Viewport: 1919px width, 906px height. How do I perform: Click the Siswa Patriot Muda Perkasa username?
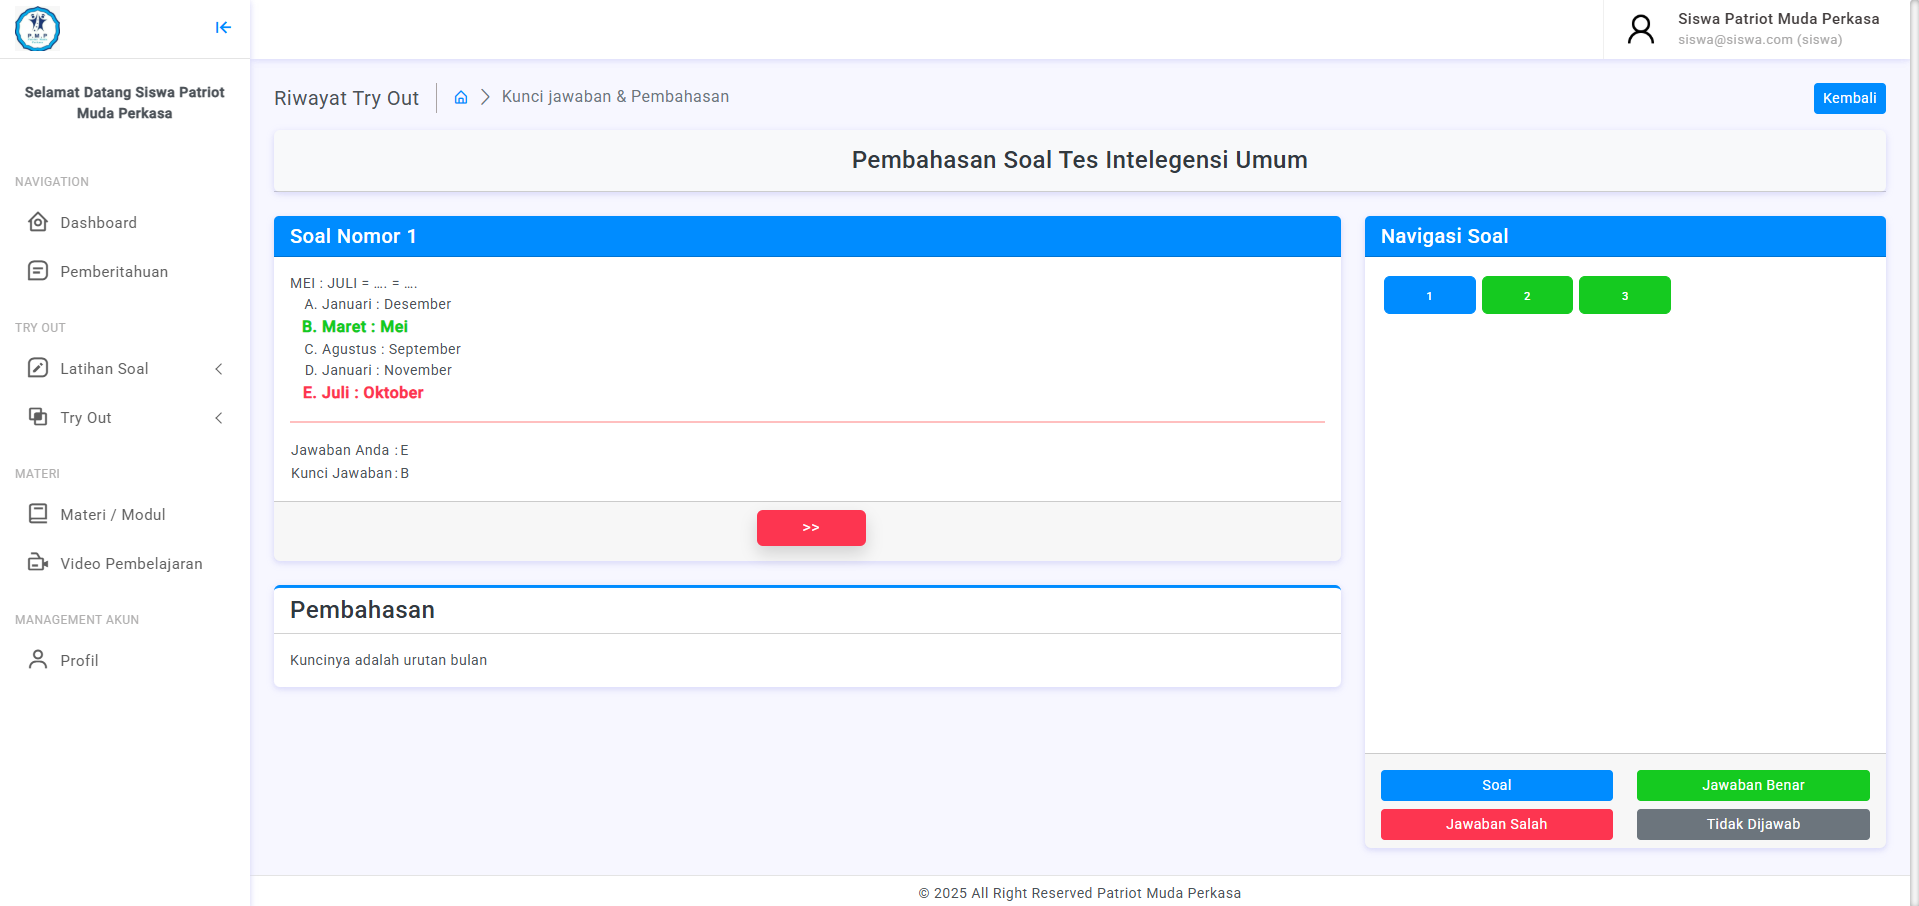pos(1778,19)
